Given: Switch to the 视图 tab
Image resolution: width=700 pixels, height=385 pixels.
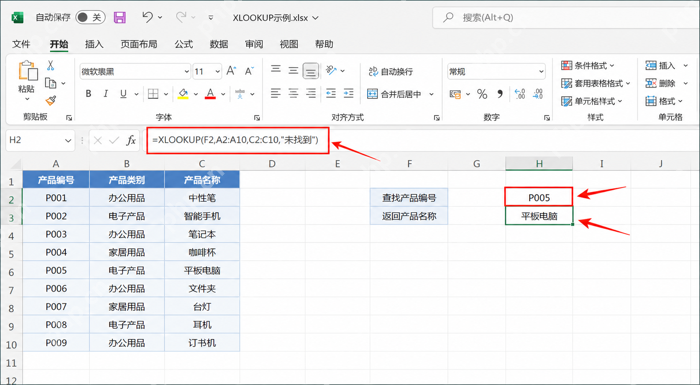Looking at the screenshot, I should coord(289,44).
